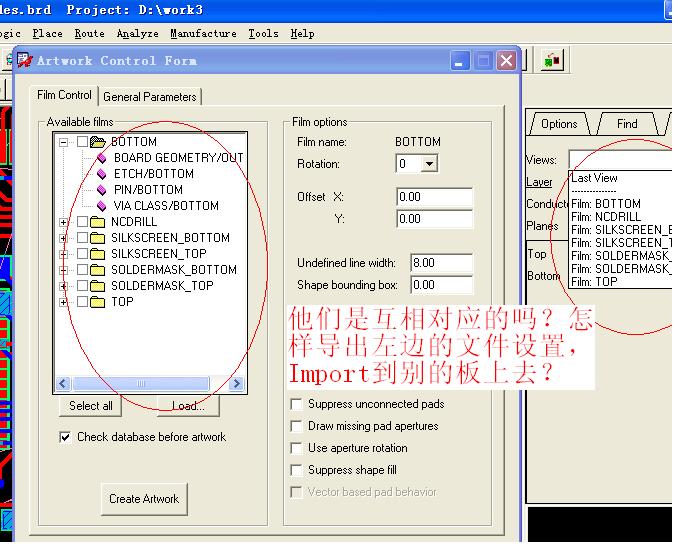Image resolution: width=674 pixels, height=544 pixels.
Task: Select PIN/BOTTOM subclass diamond icon
Action: click(101, 190)
